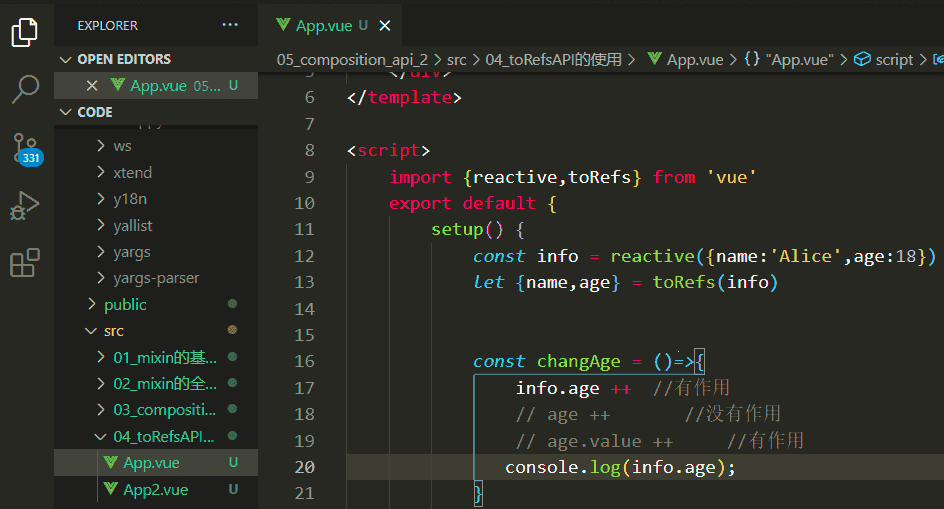Click breadcrumb 04_toRefsAPI的使用
This screenshot has width=944, height=509.
pyautogui.click(x=553, y=60)
